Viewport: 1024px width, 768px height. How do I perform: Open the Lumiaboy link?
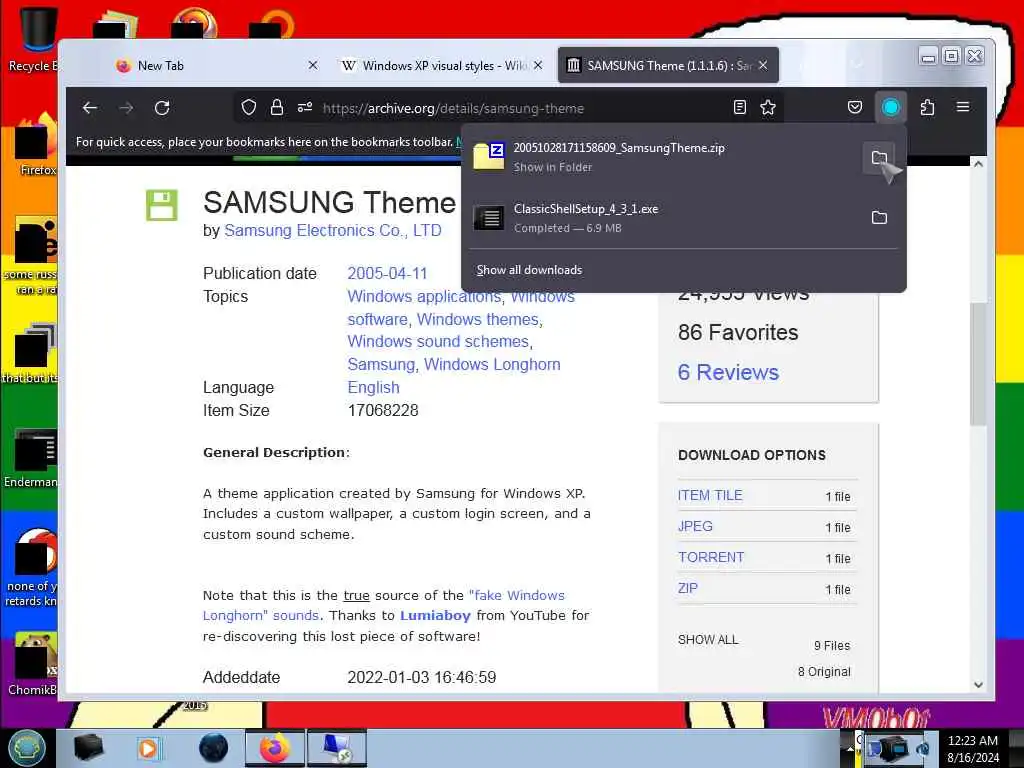tap(435, 616)
